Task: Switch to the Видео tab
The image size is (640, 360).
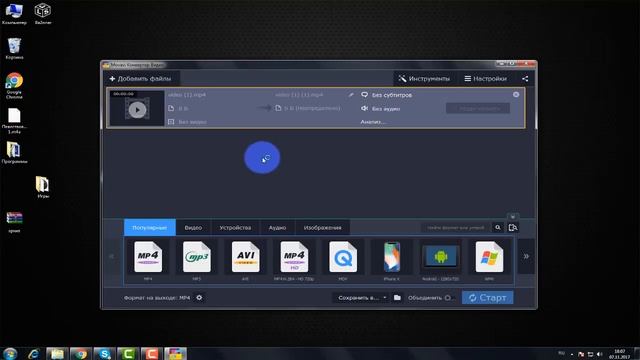Action: 193,227
